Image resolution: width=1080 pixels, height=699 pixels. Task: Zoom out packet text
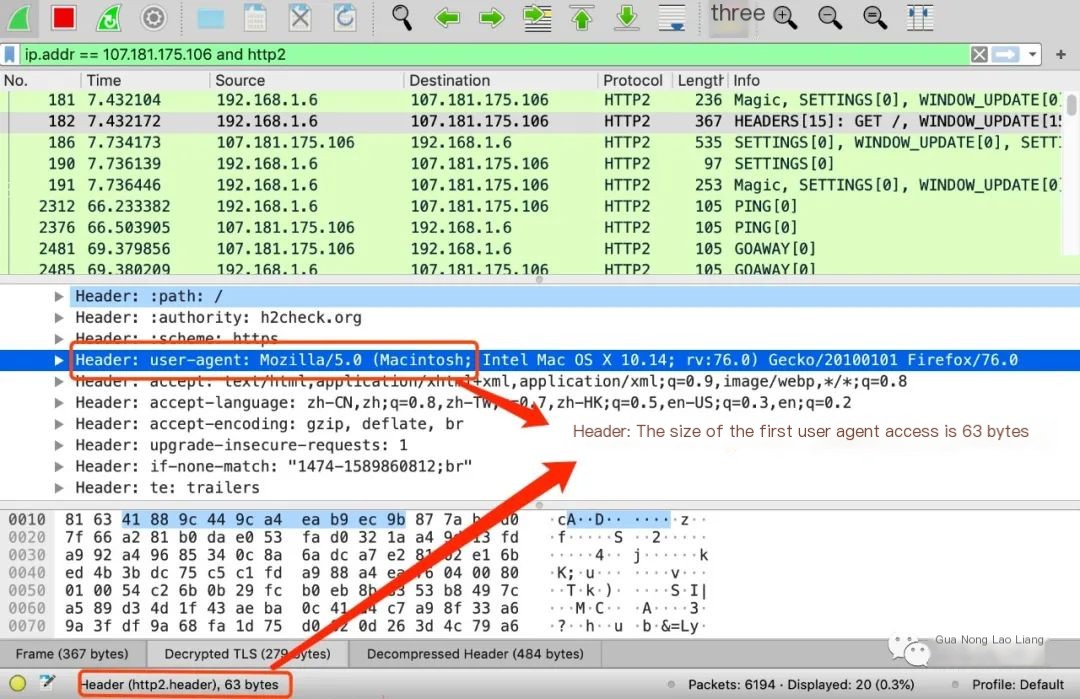point(830,17)
